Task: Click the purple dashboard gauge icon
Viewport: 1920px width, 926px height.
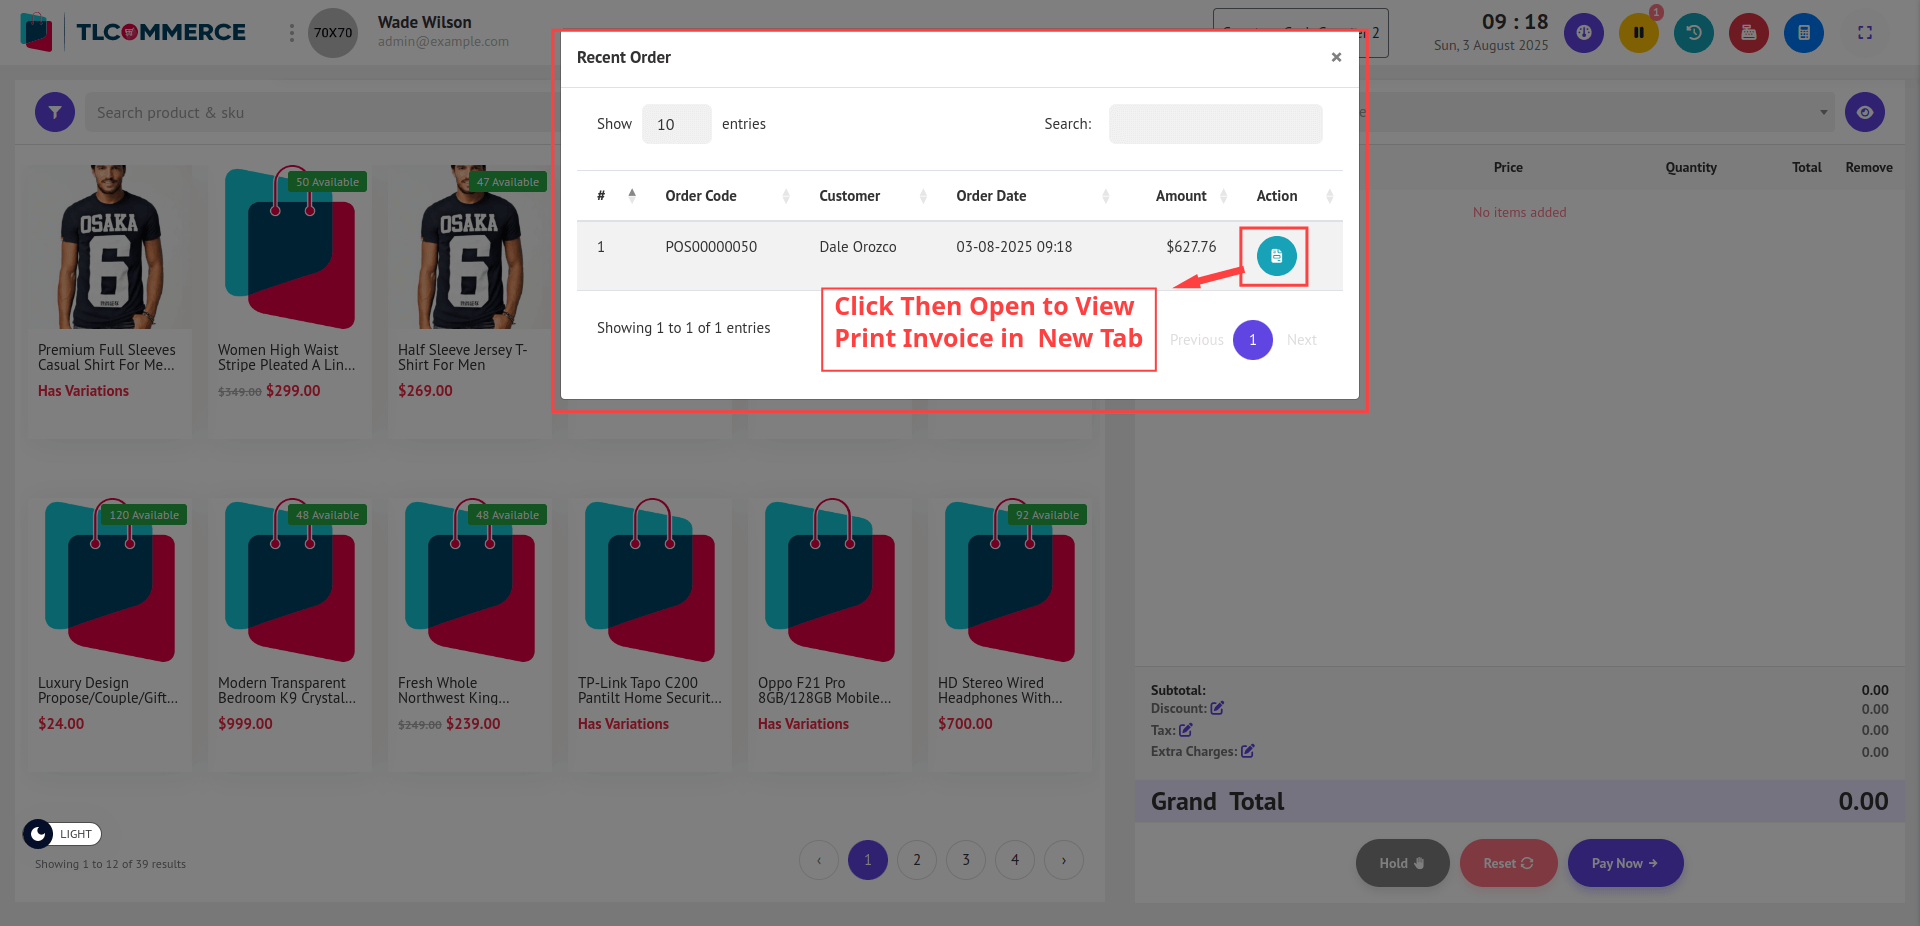Action: (x=1583, y=33)
